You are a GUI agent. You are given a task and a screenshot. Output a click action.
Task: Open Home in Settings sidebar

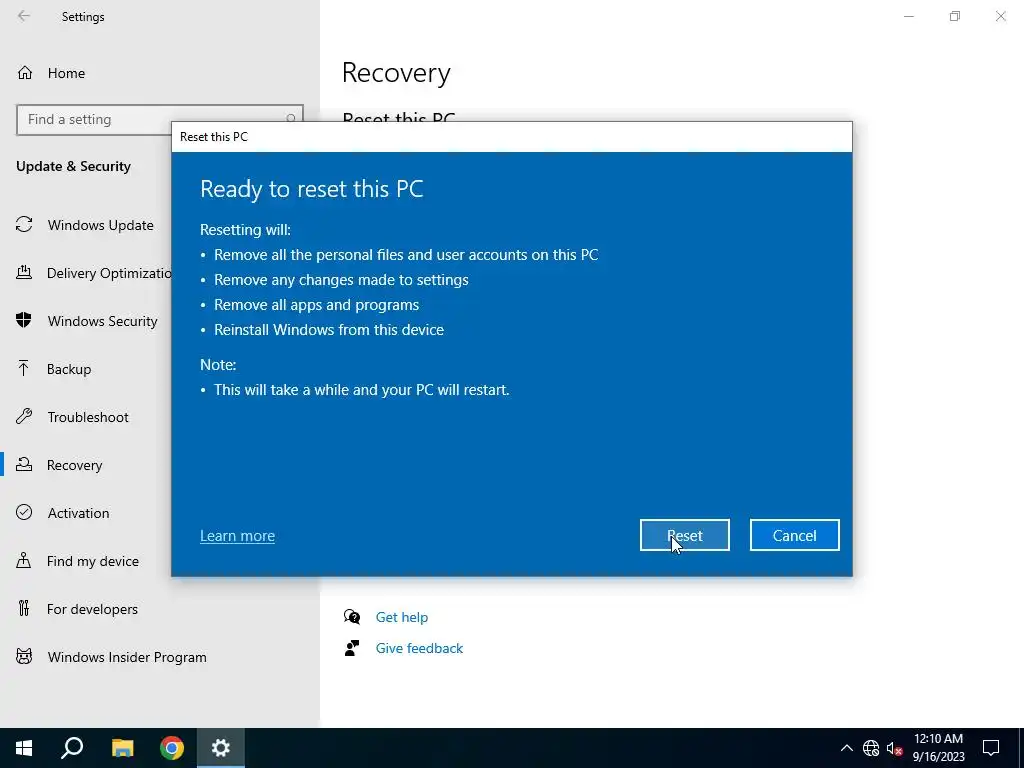(66, 73)
